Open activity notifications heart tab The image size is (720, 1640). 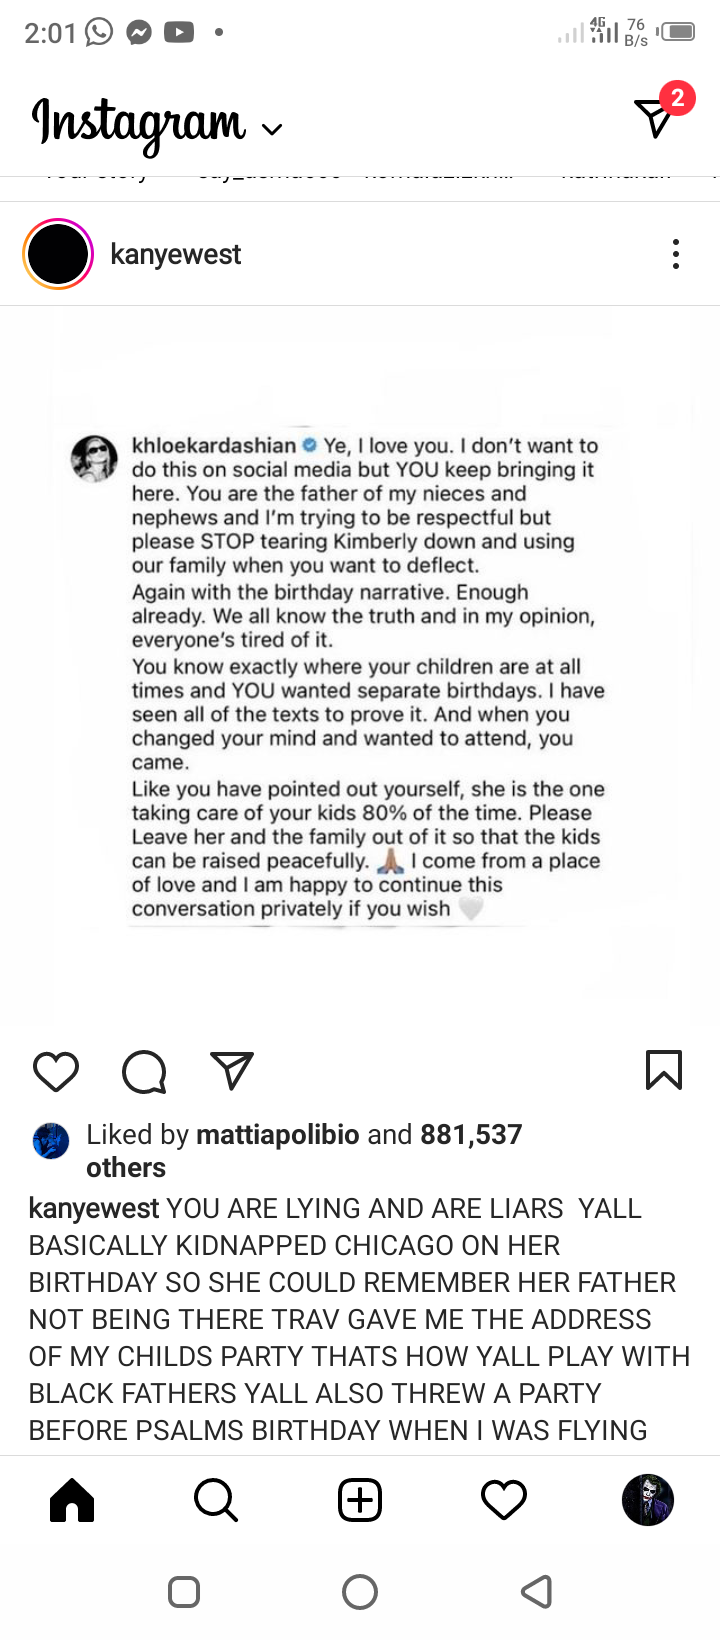[504, 1500]
